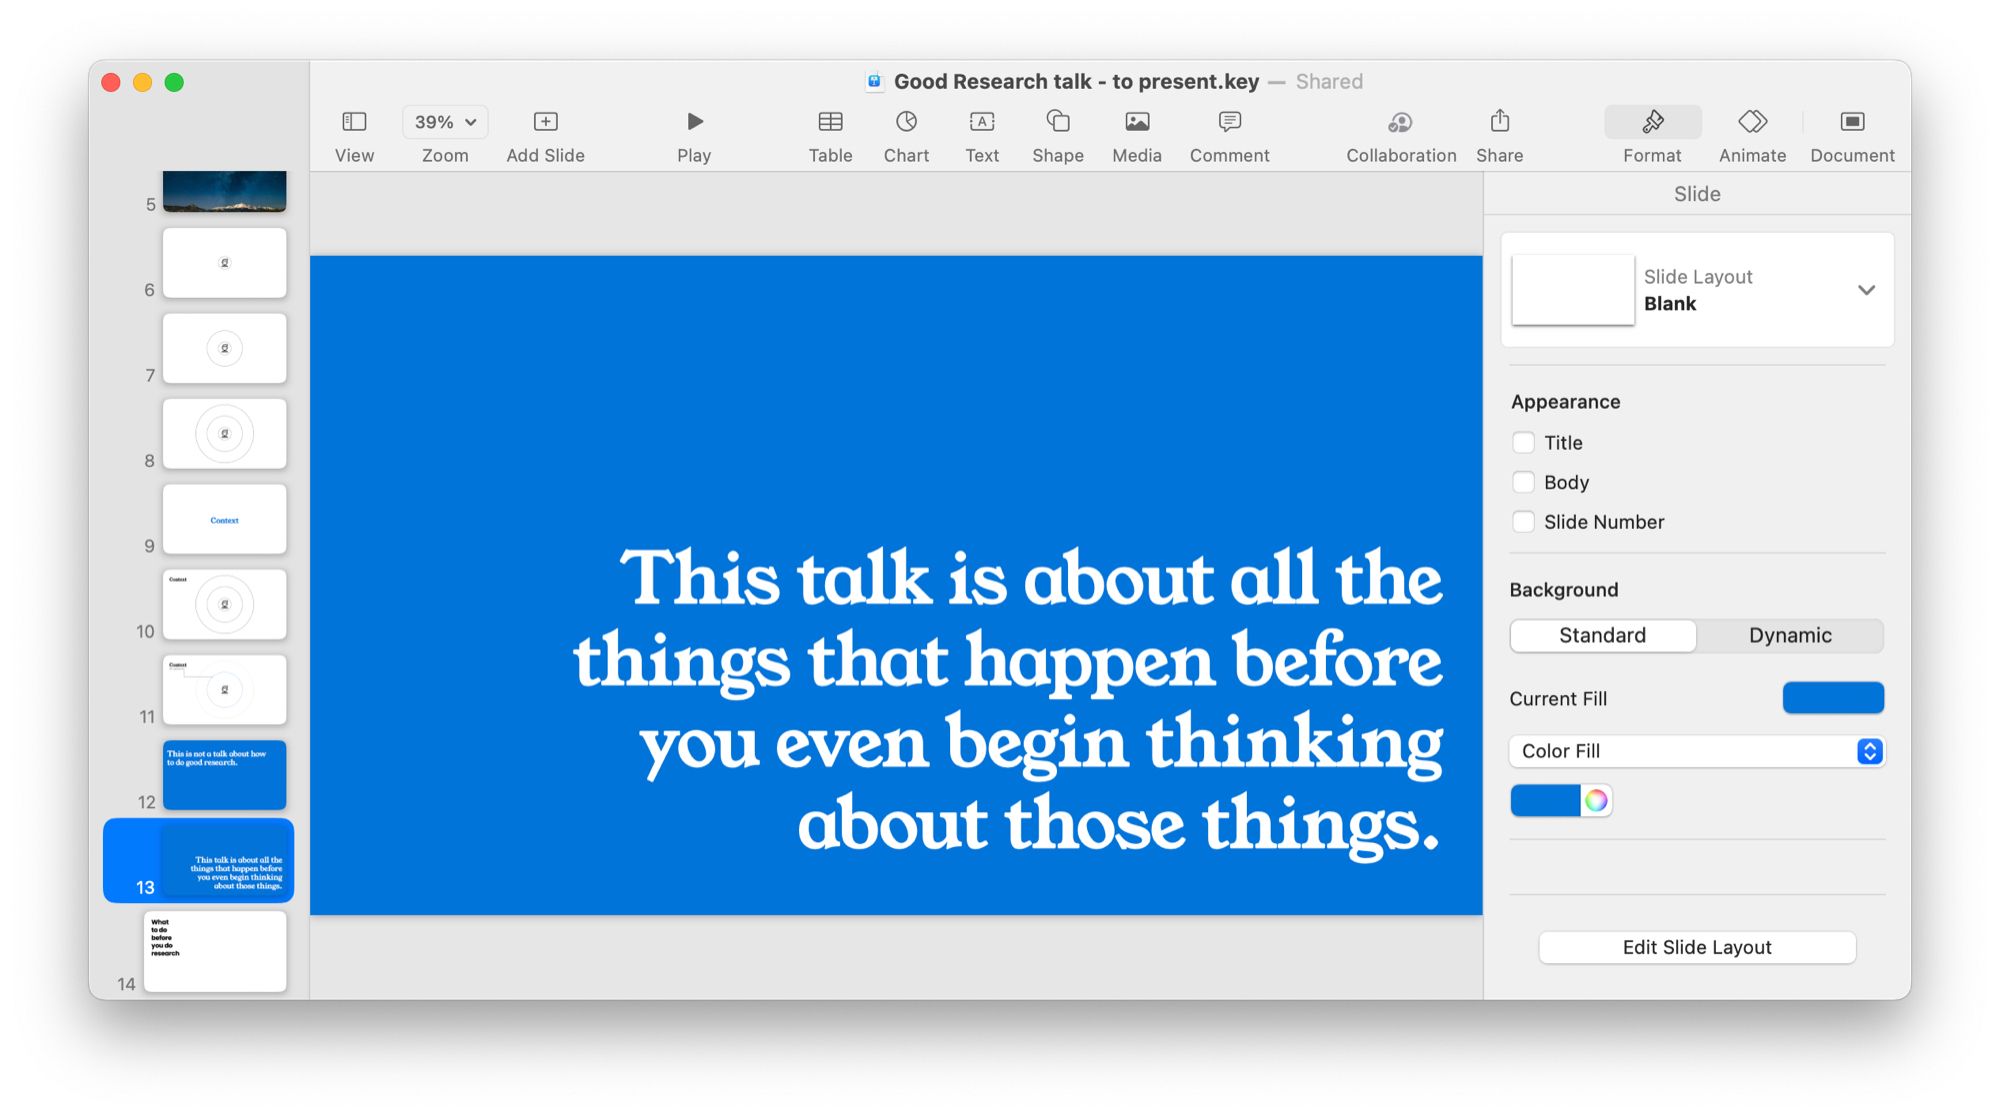Click the Current Fill blue swatch
The height and width of the screenshot is (1118, 2000).
(1833, 698)
